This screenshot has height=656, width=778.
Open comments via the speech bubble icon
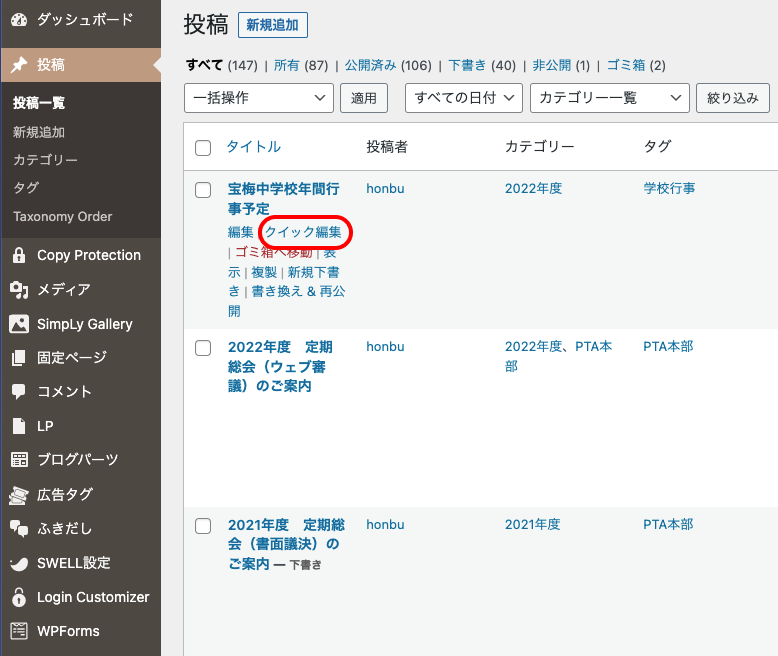(18, 392)
